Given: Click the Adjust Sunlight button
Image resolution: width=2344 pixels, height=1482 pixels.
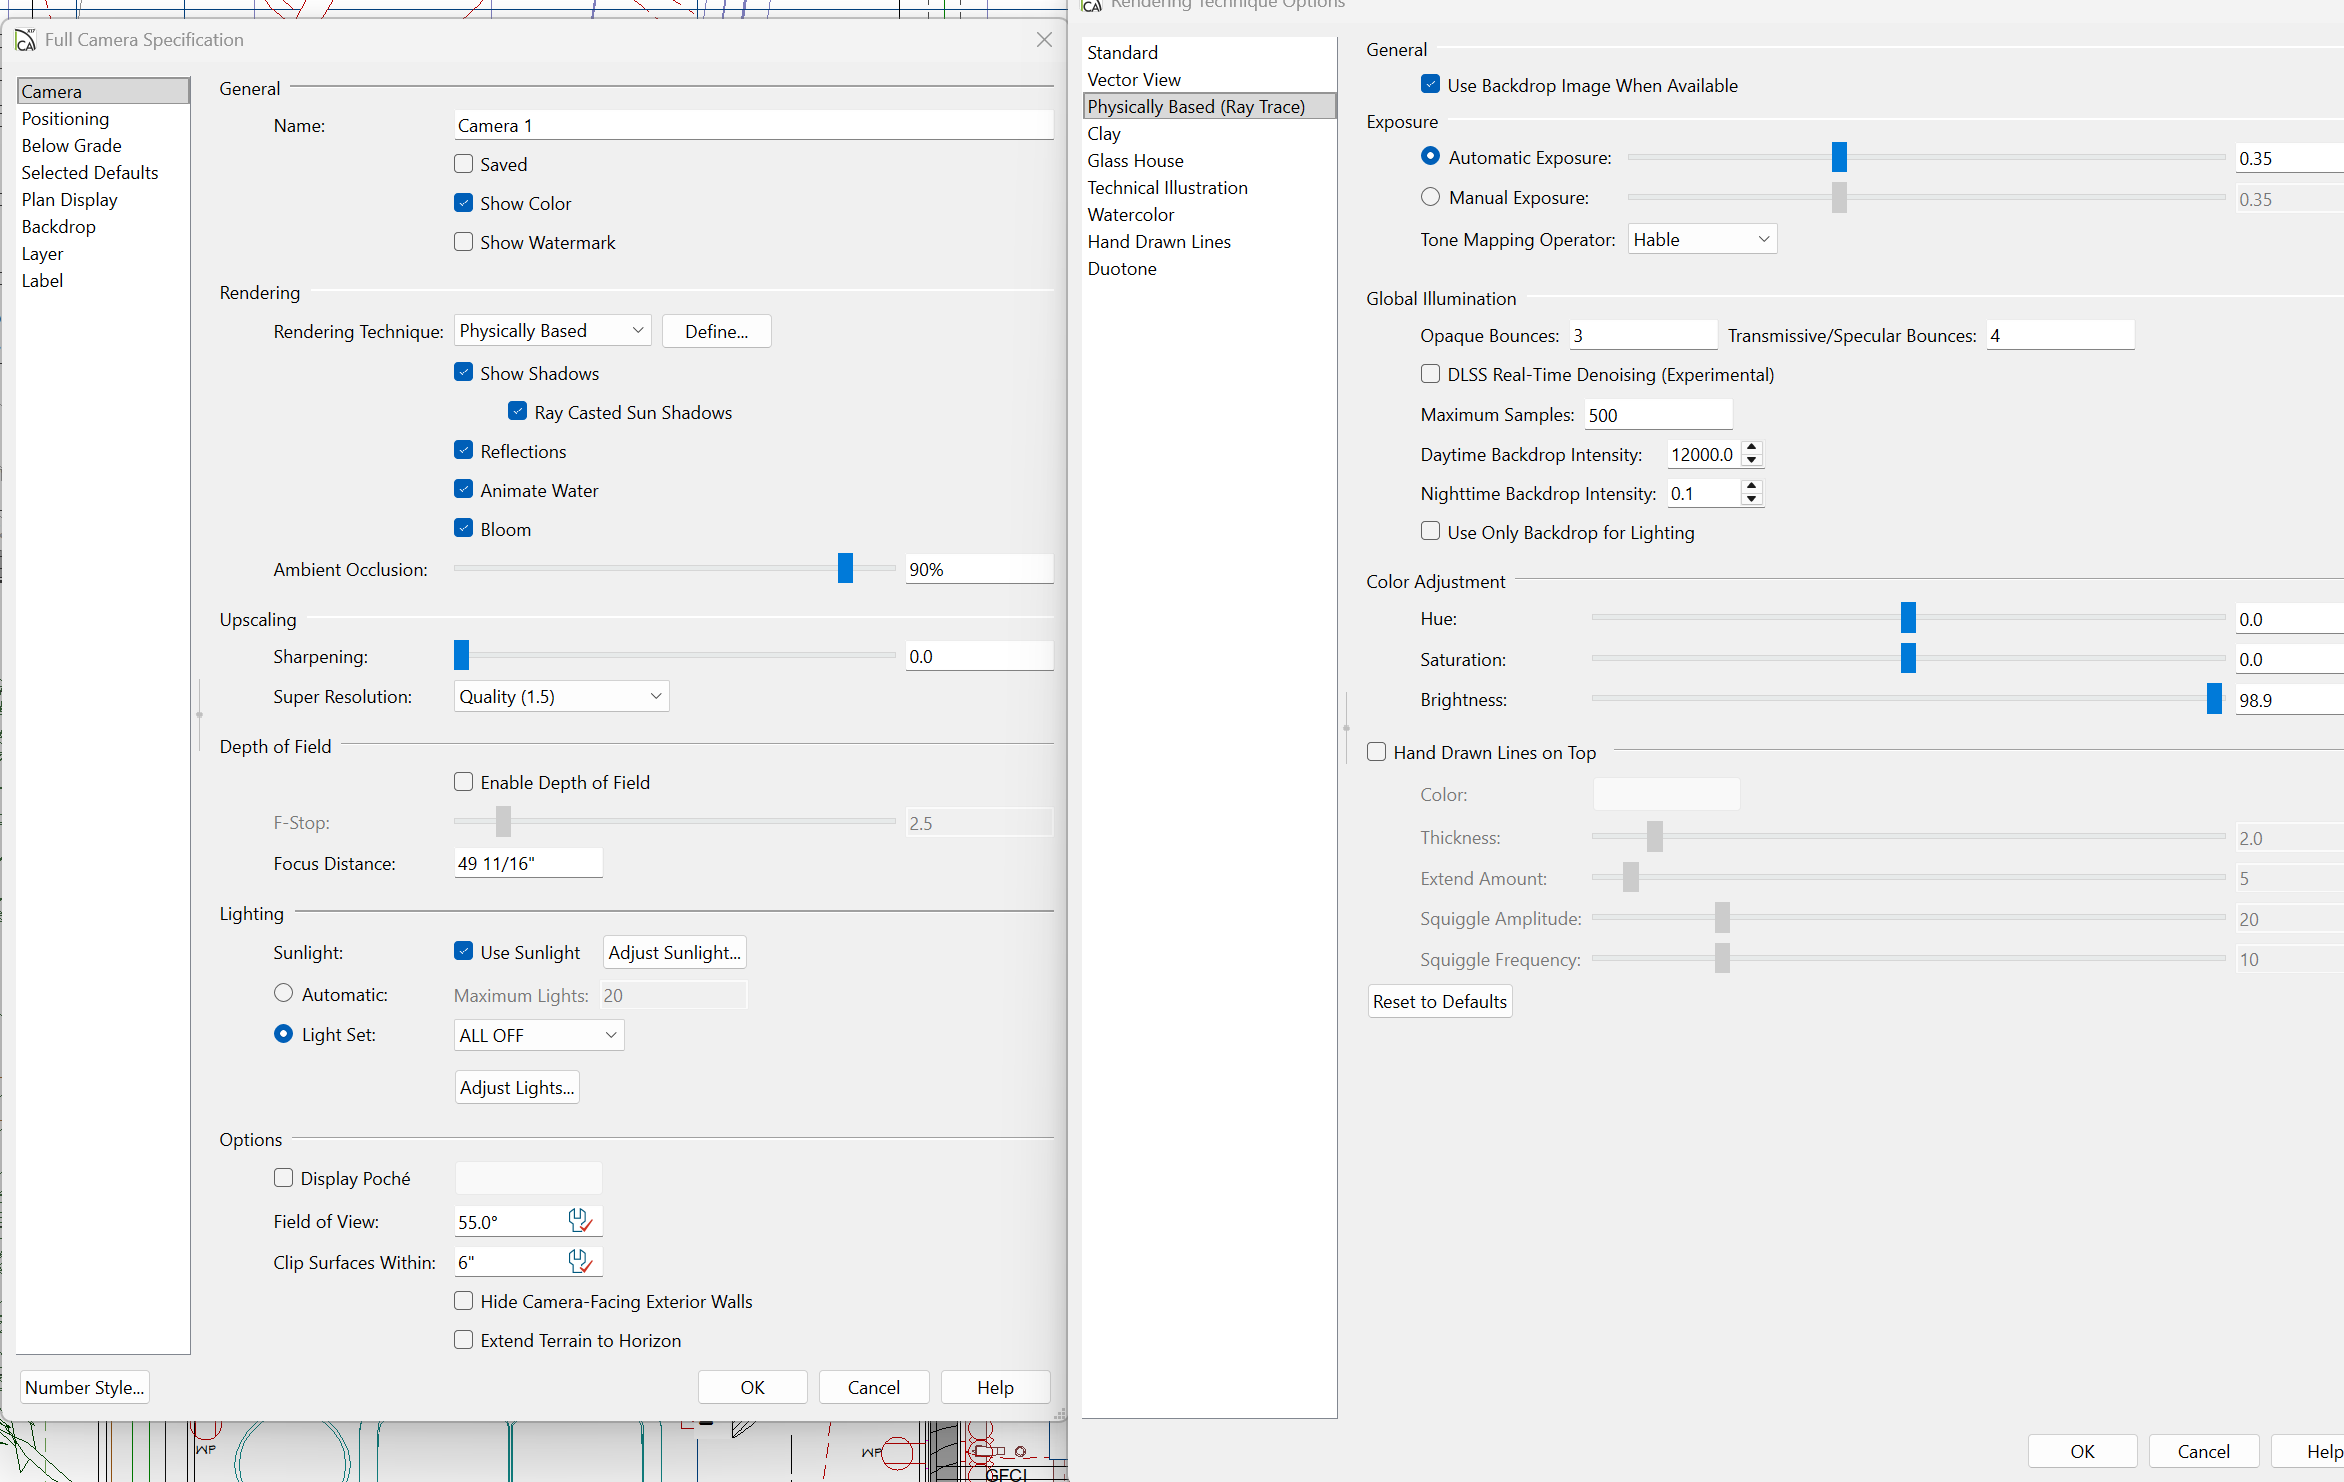Looking at the screenshot, I should pos(675,952).
